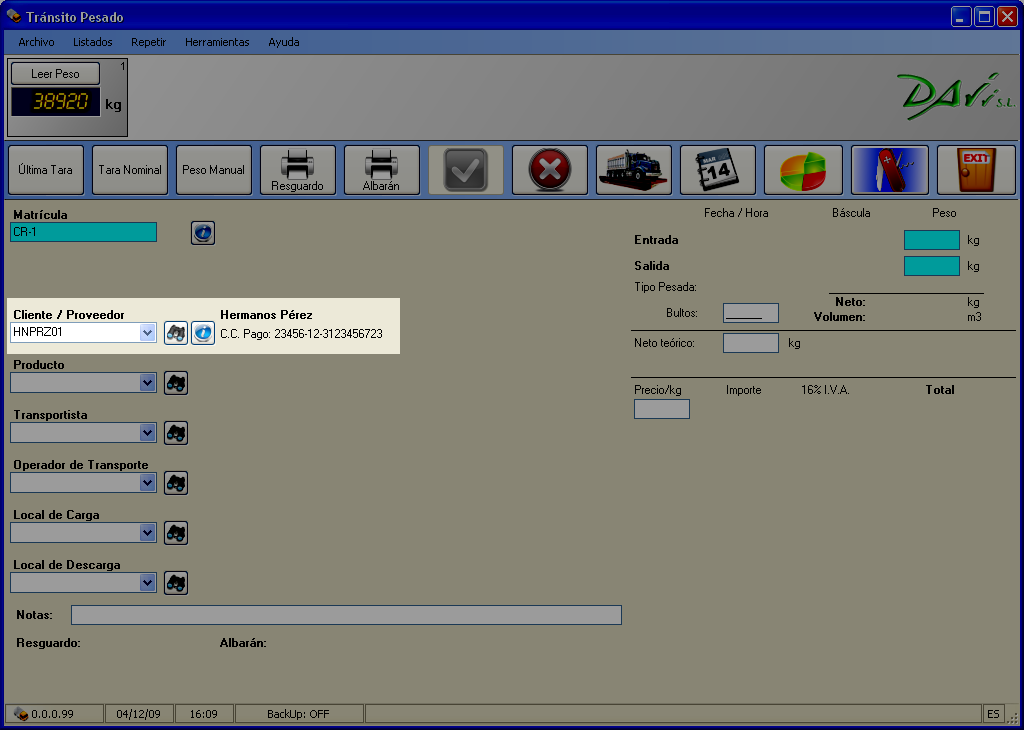Open the Archivo menu
The height and width of the screenshot is (730, 1024).
click(37, 42)
